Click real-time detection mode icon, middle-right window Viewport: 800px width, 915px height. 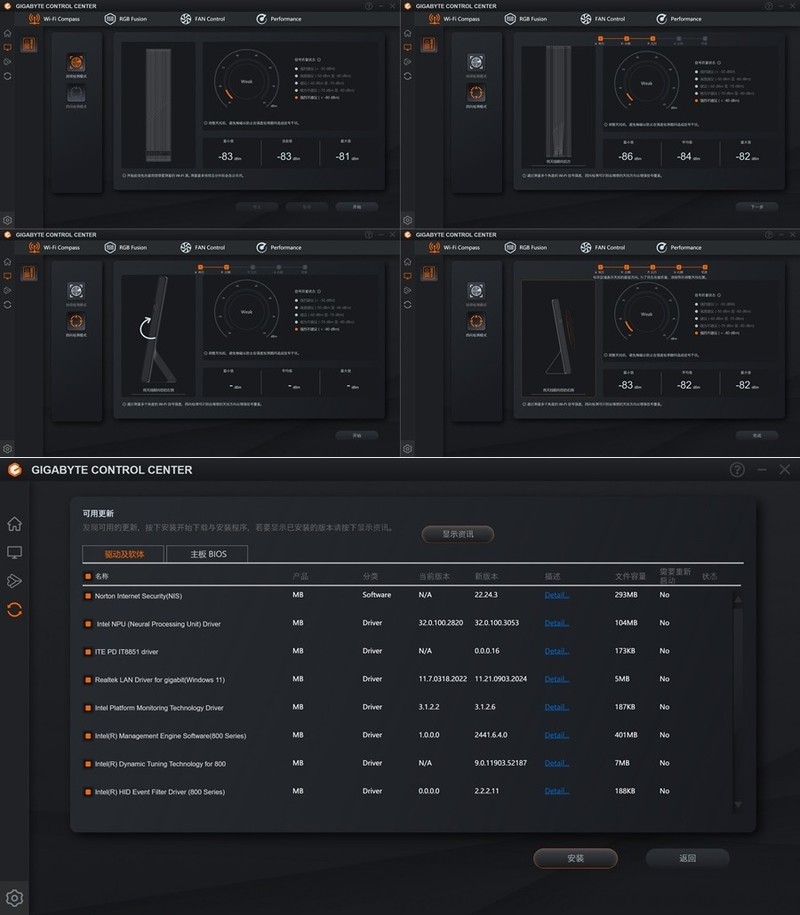click(x=476, y=291)
